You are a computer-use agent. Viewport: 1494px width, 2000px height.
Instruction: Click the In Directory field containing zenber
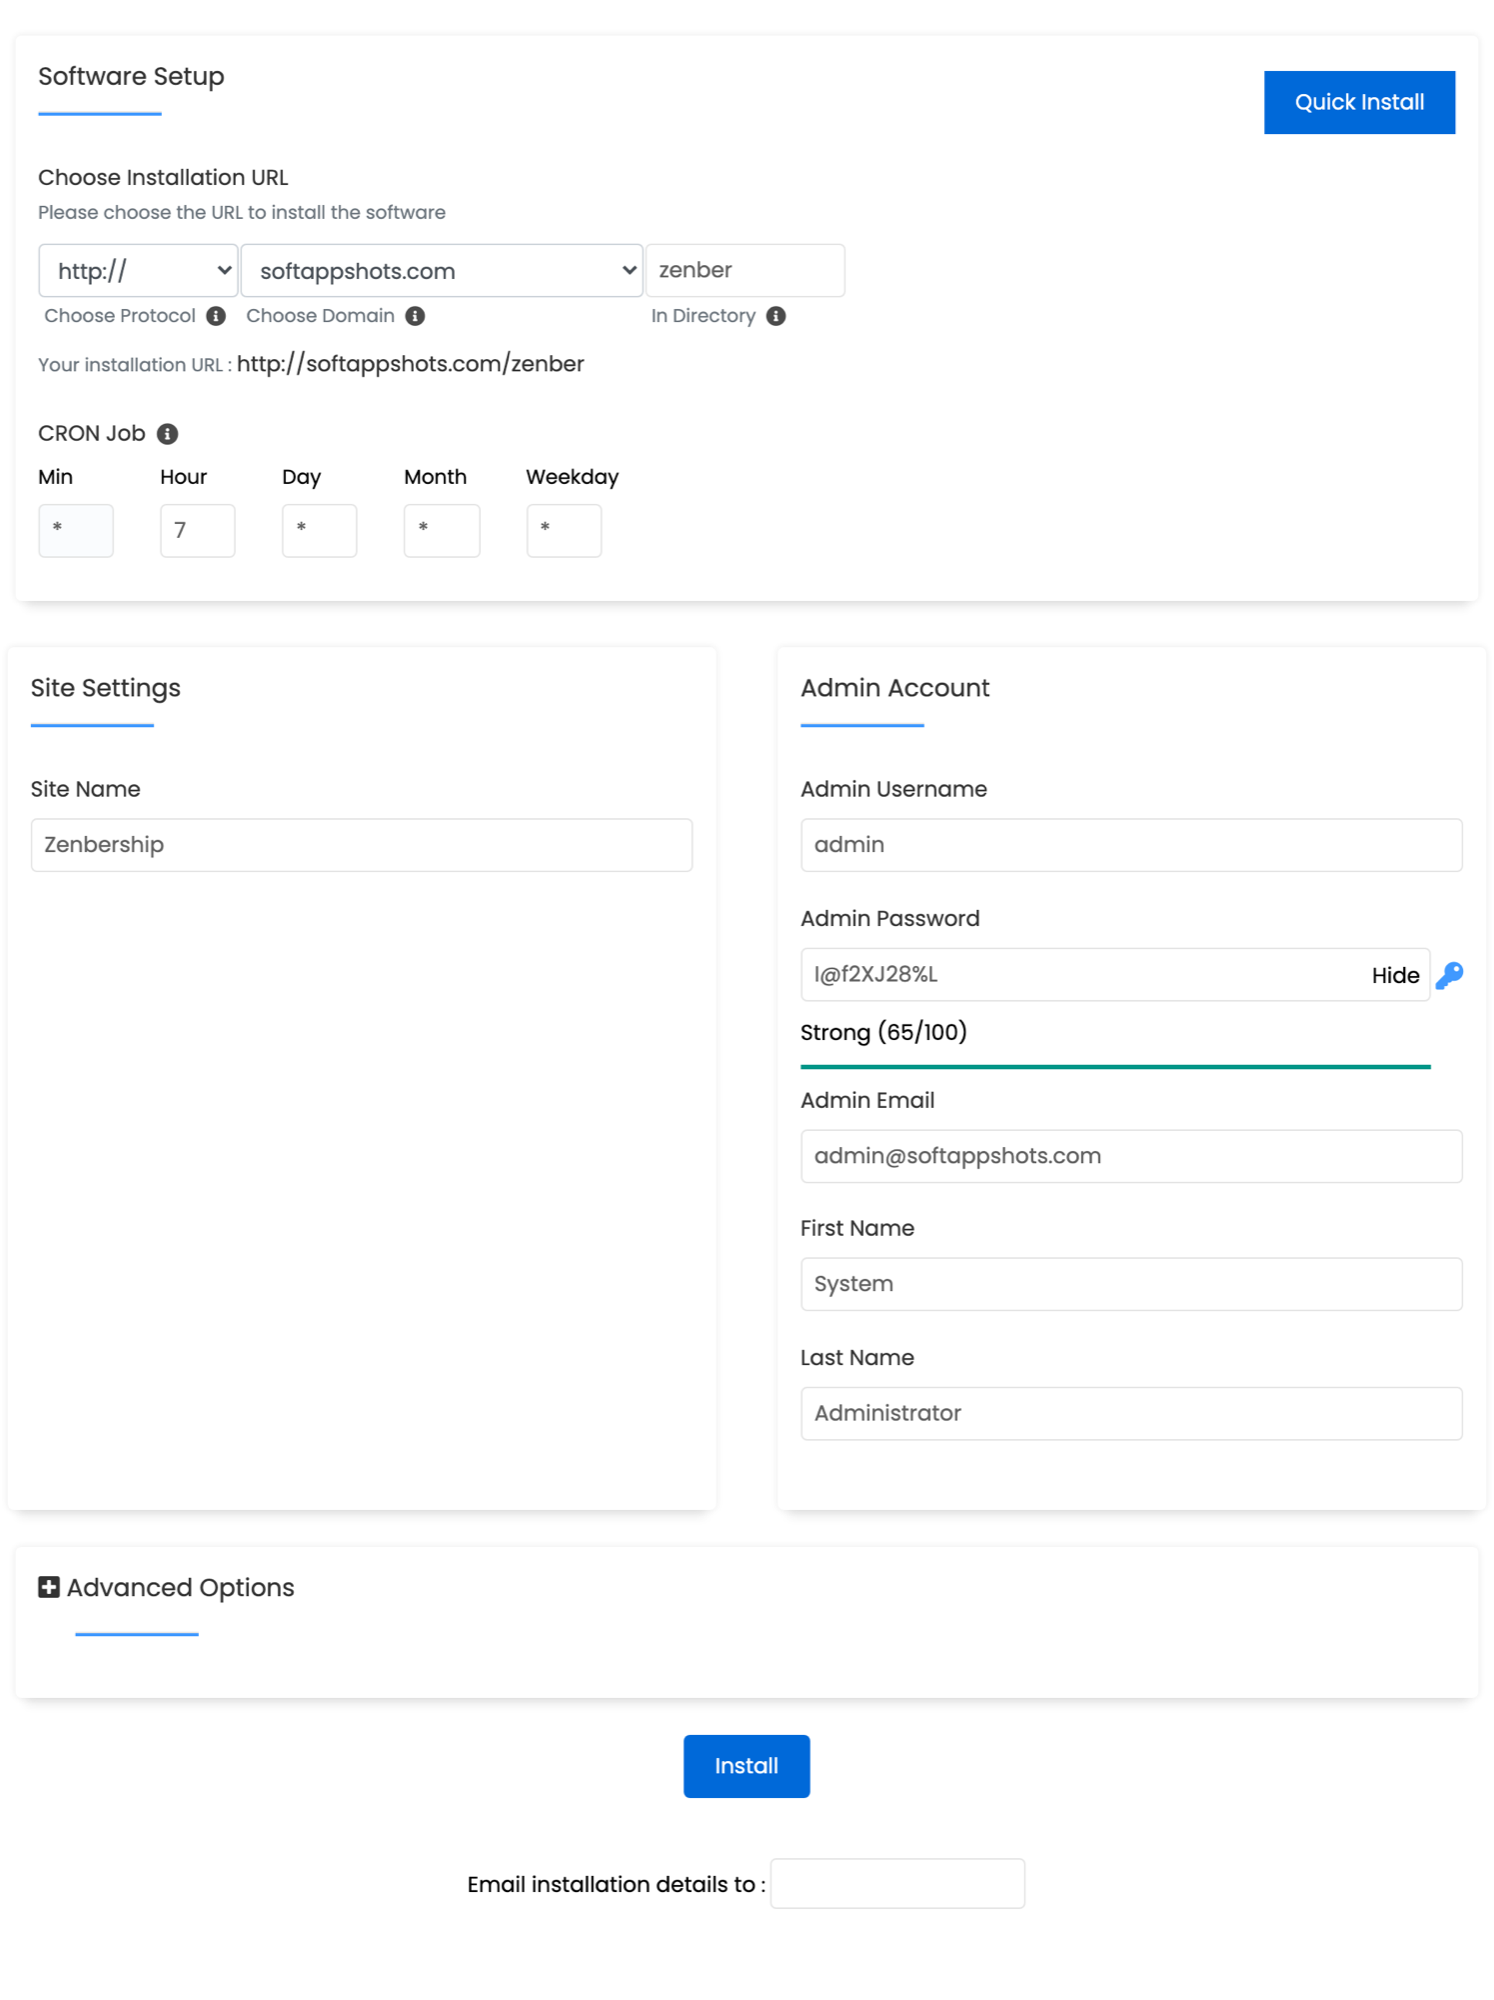coord(745,271)
